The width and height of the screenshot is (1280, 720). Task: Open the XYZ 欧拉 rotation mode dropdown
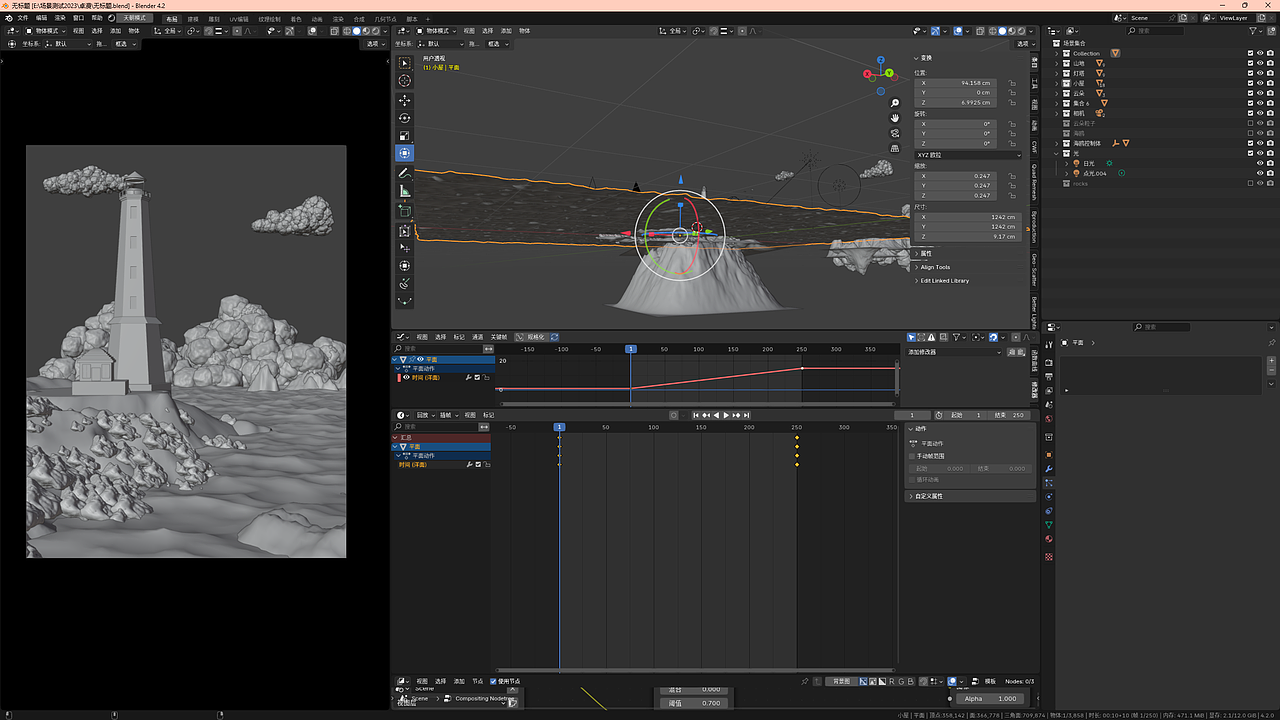[x=967, y=155]
